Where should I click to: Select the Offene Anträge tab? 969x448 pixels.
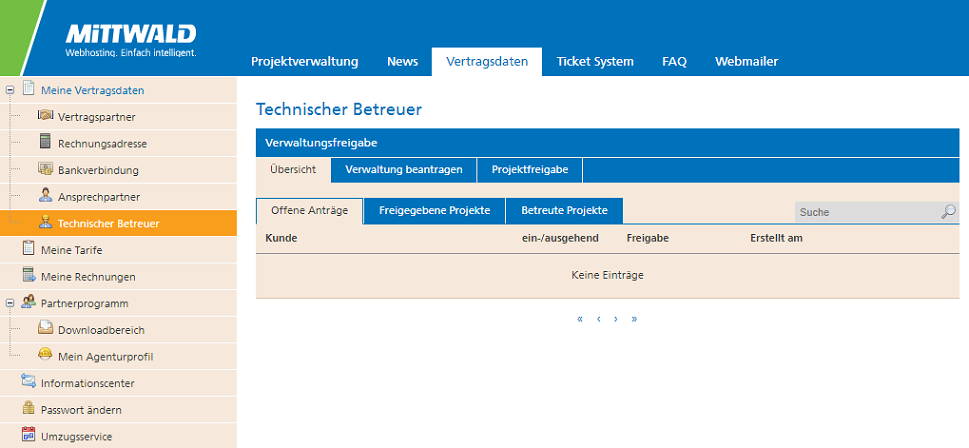click(310, 211)
